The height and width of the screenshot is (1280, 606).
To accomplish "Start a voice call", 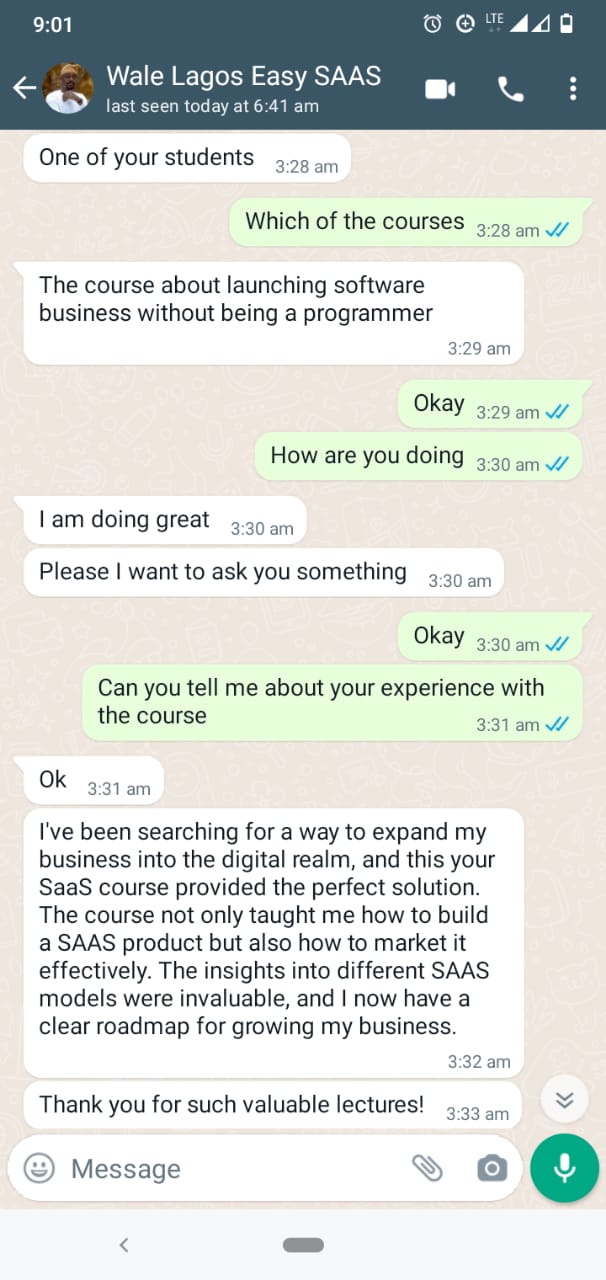I will point(511,88).
